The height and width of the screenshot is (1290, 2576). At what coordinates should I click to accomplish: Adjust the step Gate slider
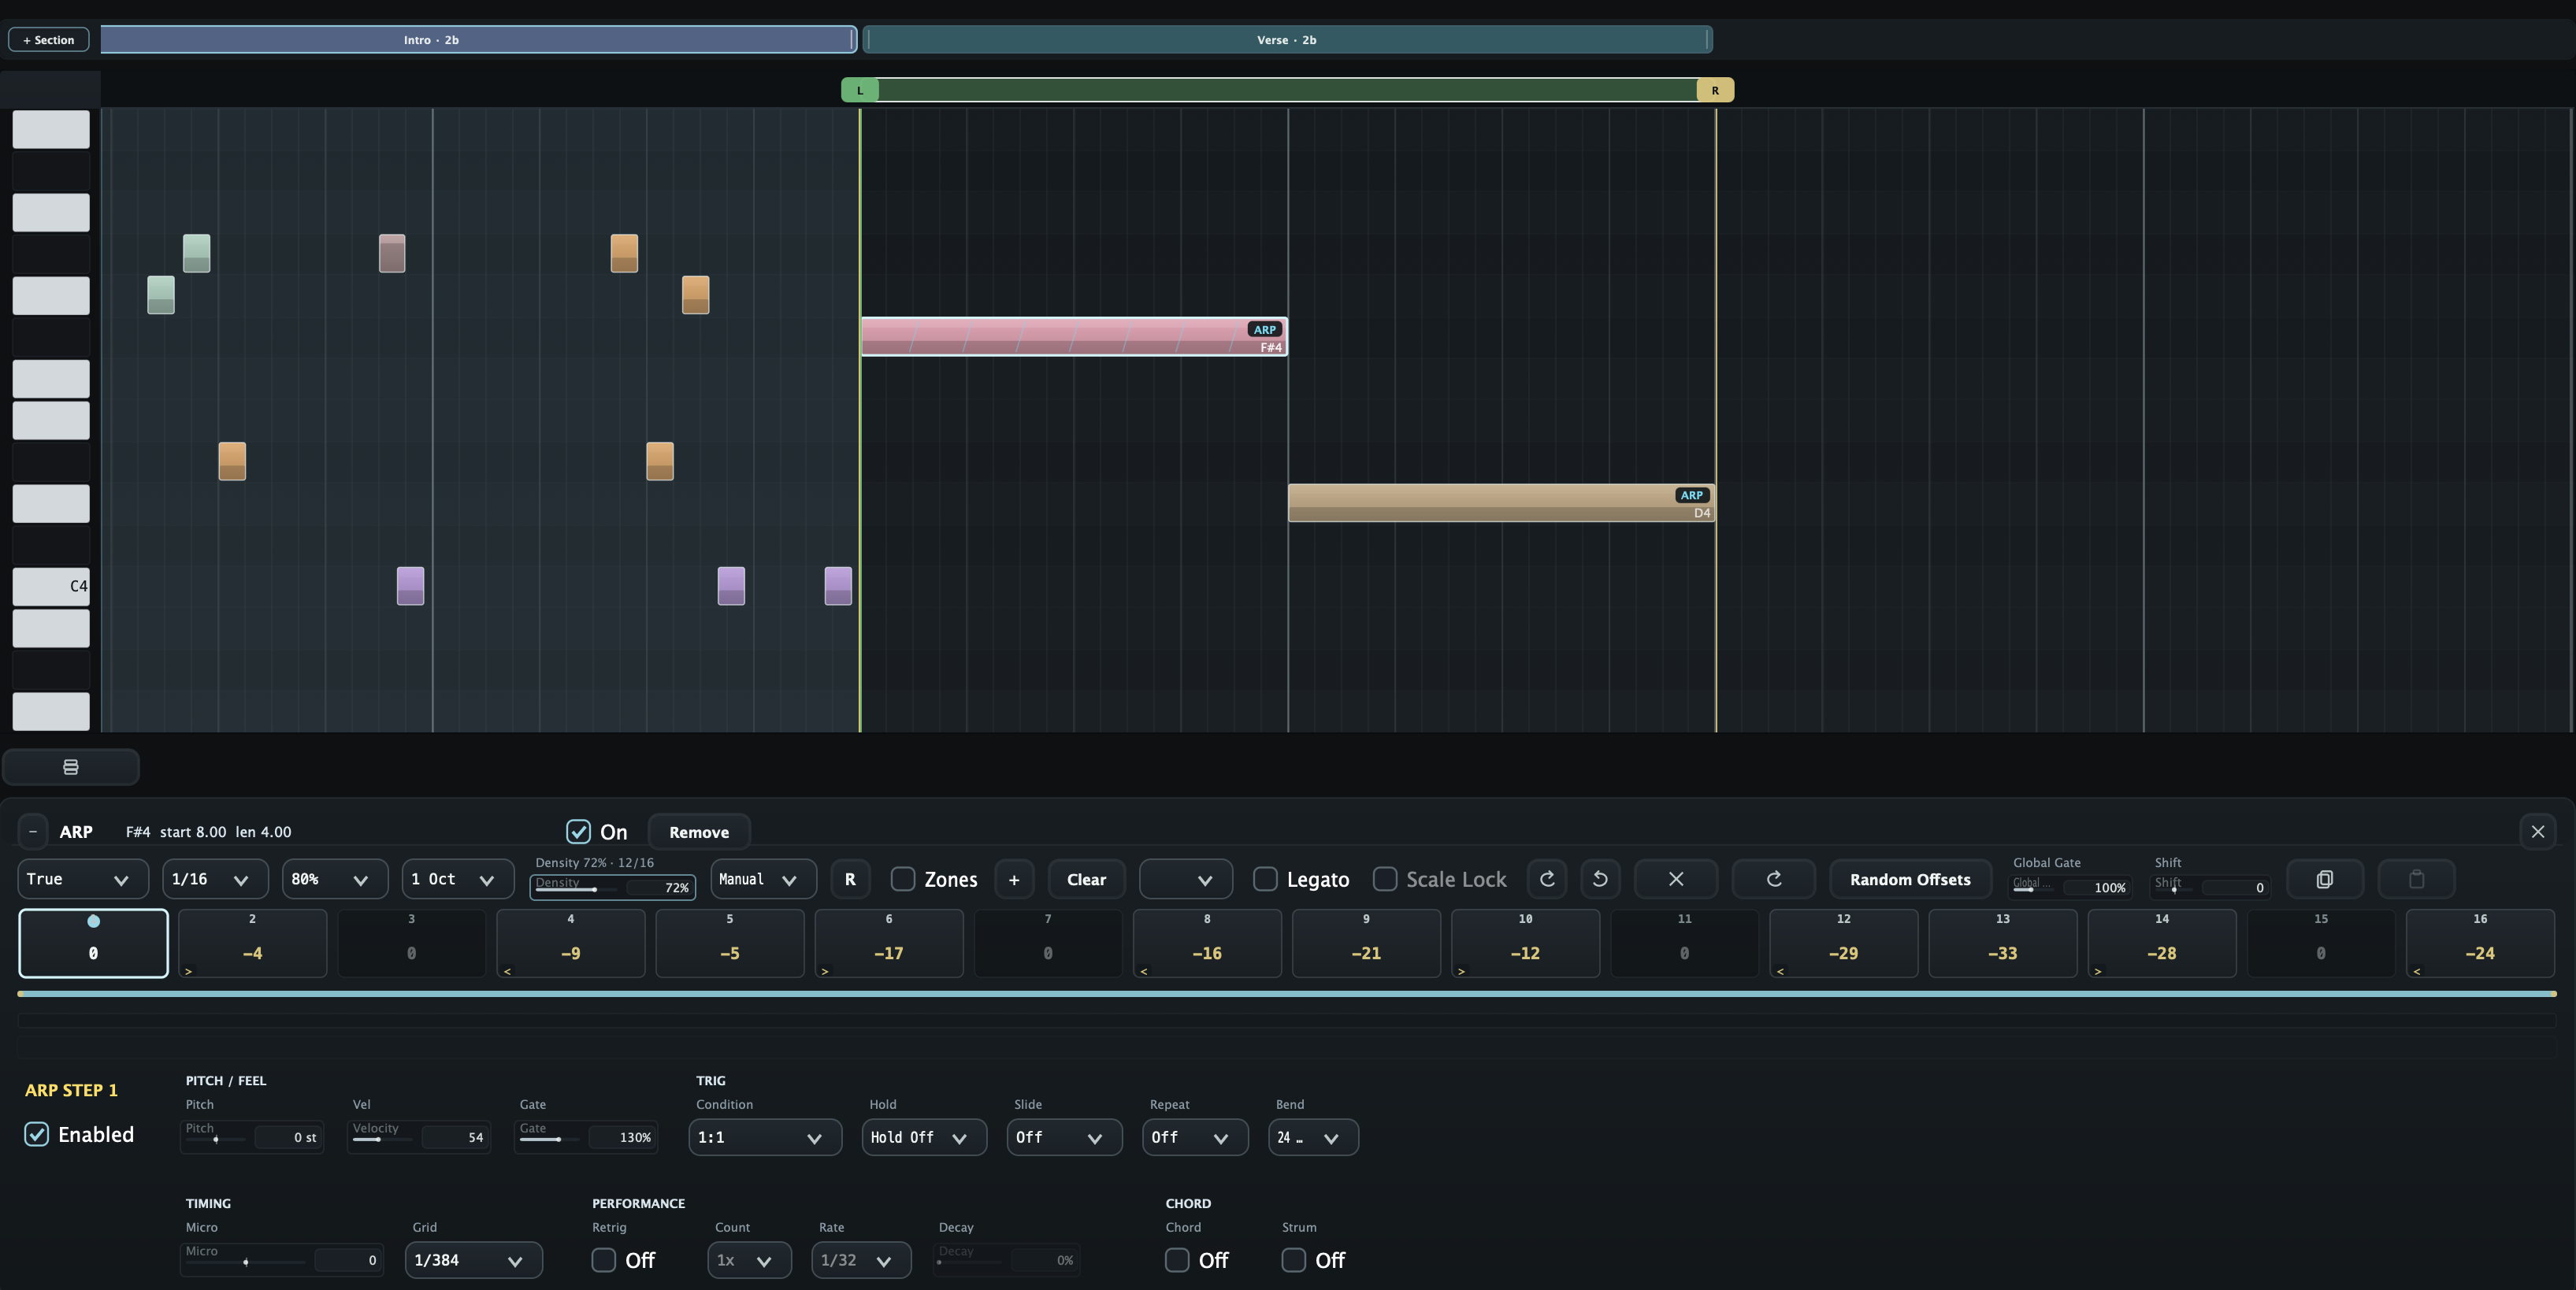pos(550,1139)
